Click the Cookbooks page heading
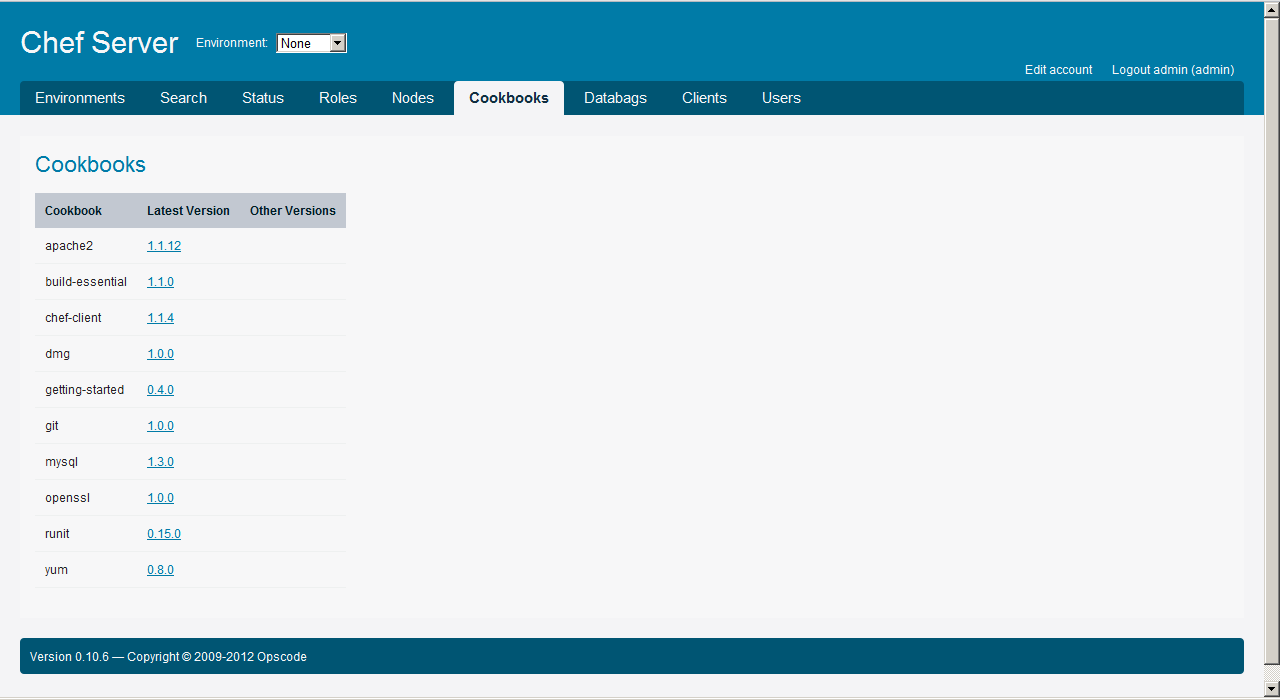This screenshot has width=1280, height=700. click(90, 165)
